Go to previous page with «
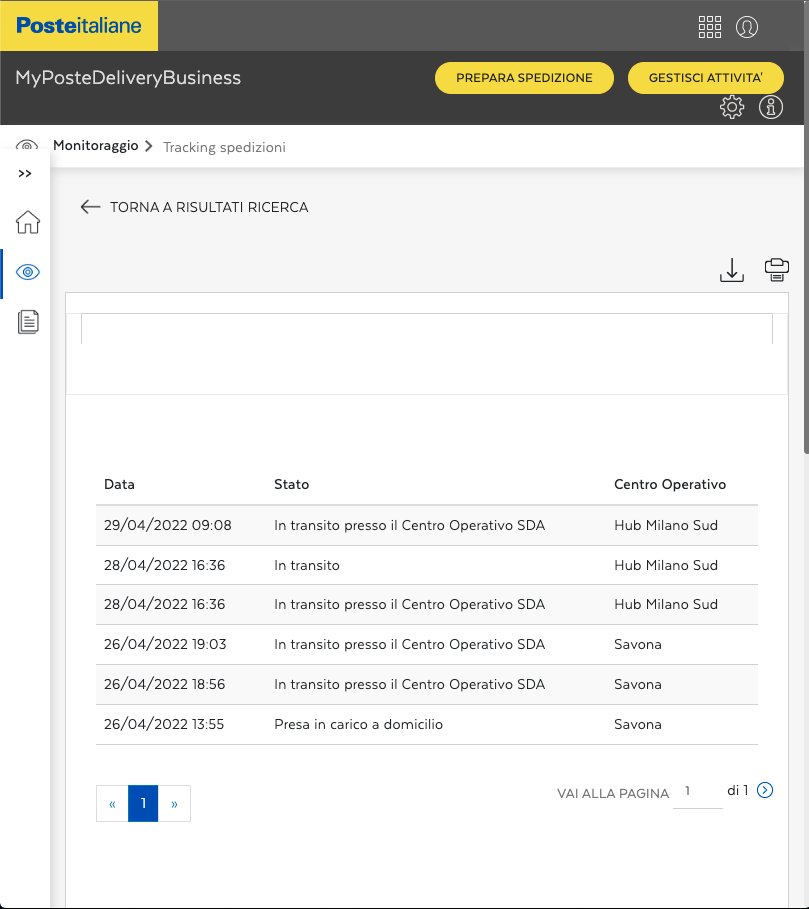Screen dimensions: 809x909 point(112,803)
